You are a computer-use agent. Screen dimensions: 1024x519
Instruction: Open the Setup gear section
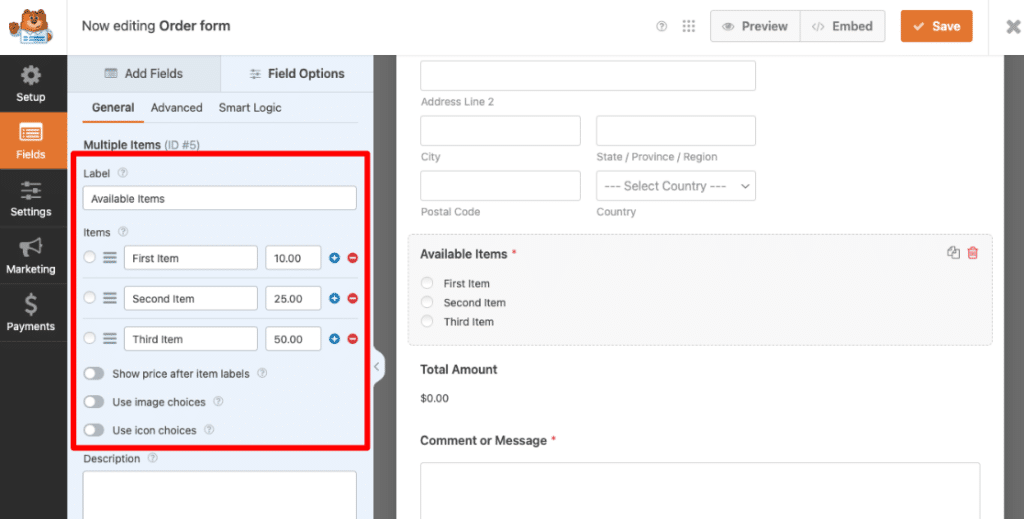pyautogui.click(x=30, y=84)
